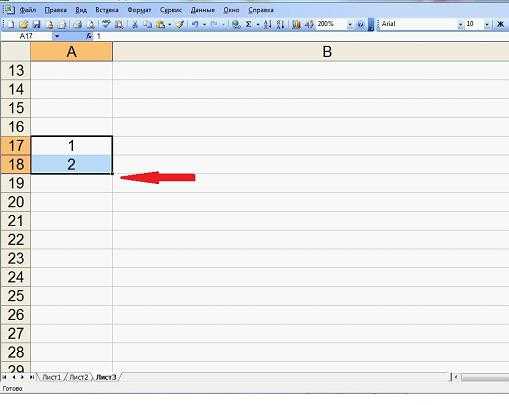Open the Формат menu
This screenshot has width=509, height=405.
pos(139,10)
